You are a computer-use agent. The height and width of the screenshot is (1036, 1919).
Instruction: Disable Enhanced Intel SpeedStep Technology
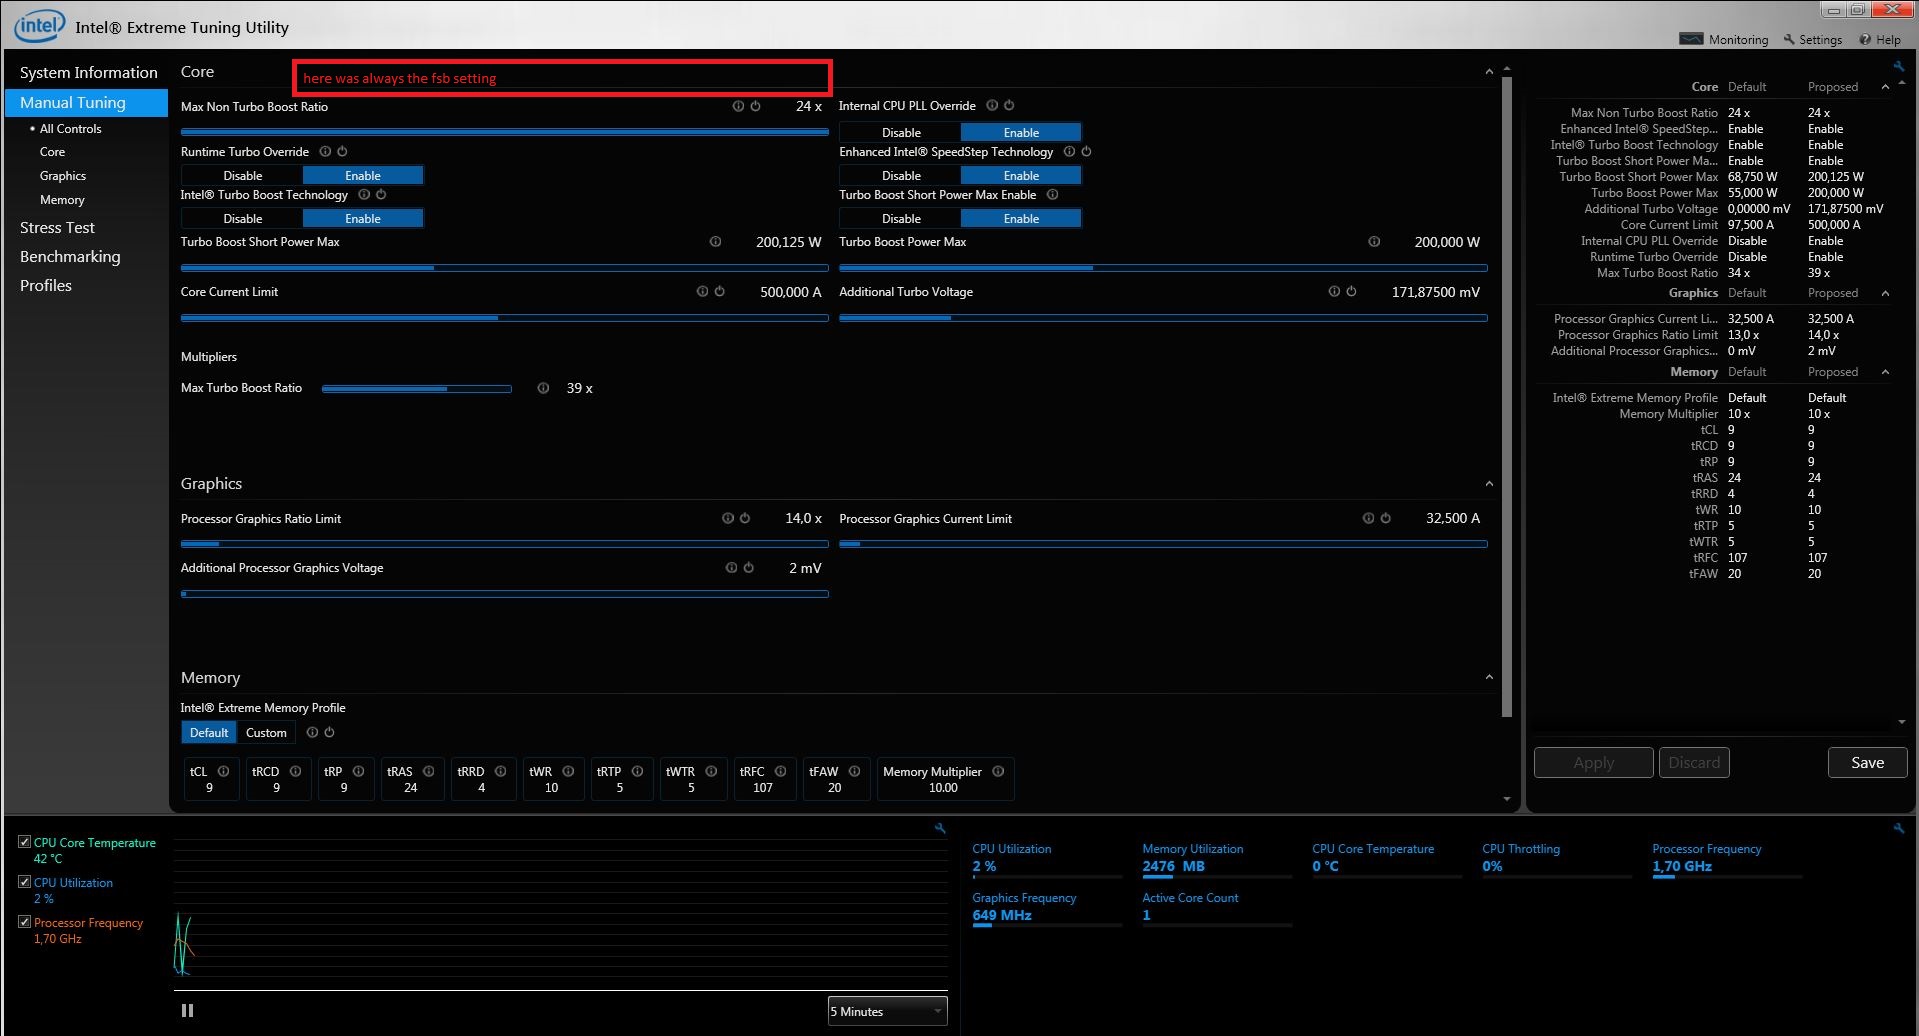click(x=901, y=175)
